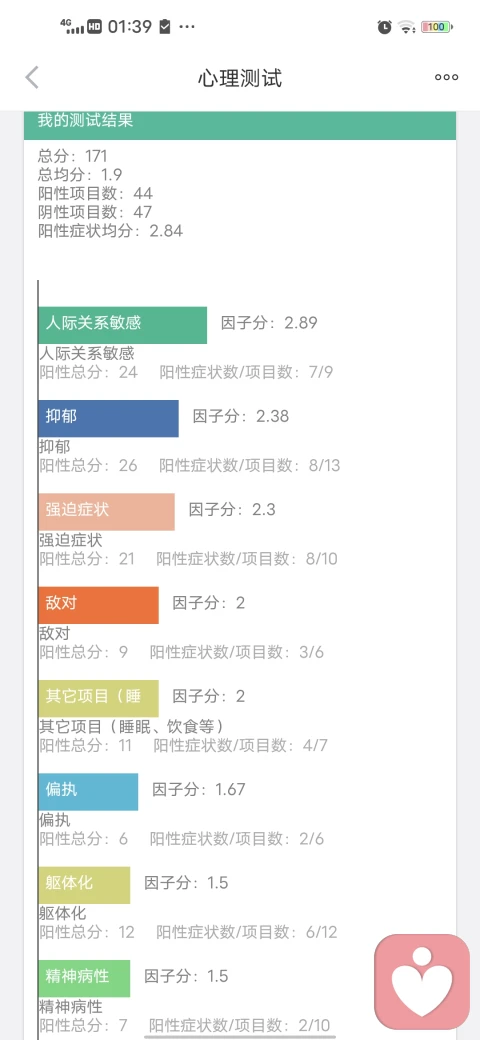Tap the 总分：171 result line
Screen dimensions: 480x1040
[73, 156]
